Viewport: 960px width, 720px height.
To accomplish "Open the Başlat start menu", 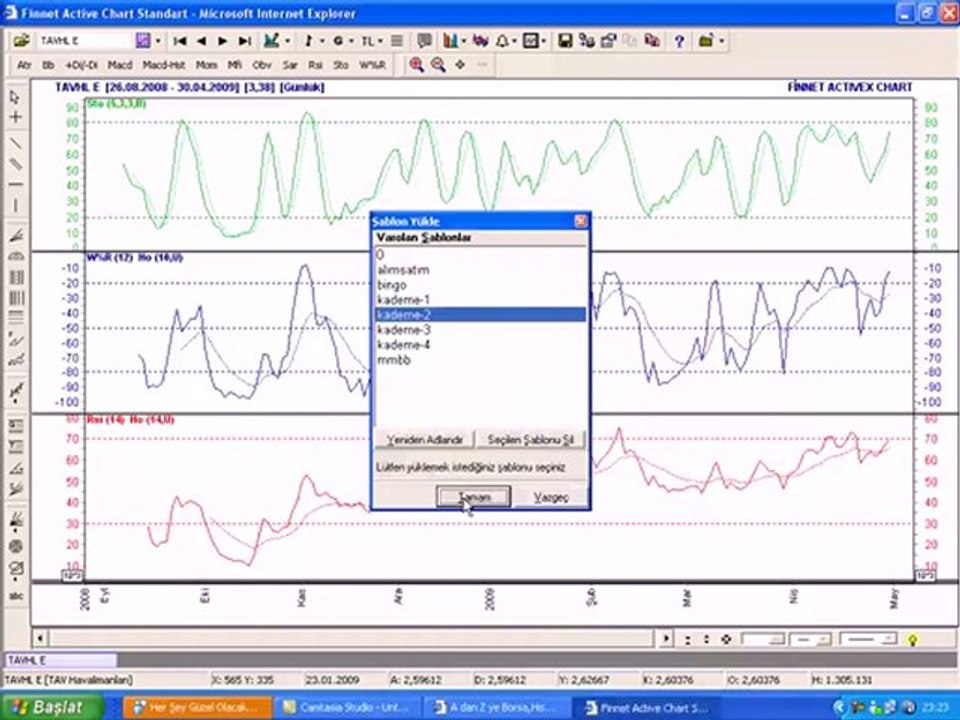I will pyautogui.click(x=52, y=707).
